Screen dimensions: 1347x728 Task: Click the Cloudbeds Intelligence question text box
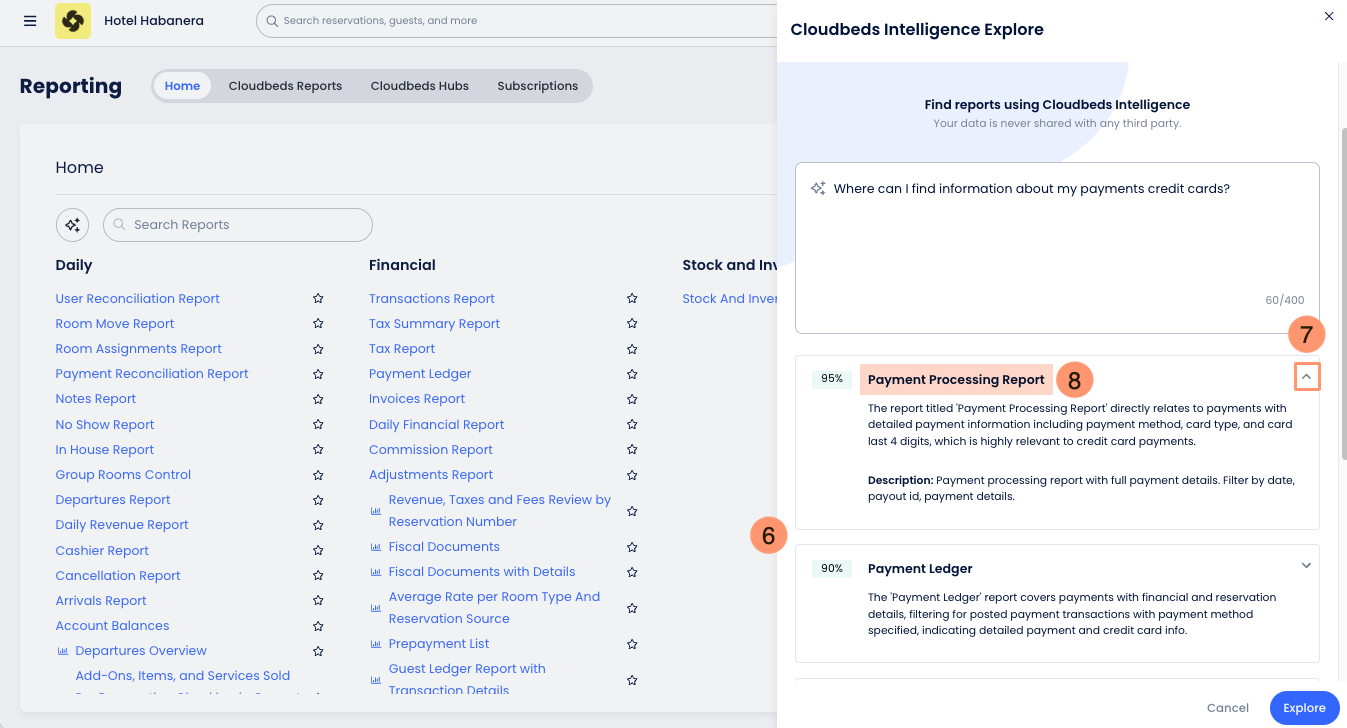pyautogui.click(x=1057, y=248)
